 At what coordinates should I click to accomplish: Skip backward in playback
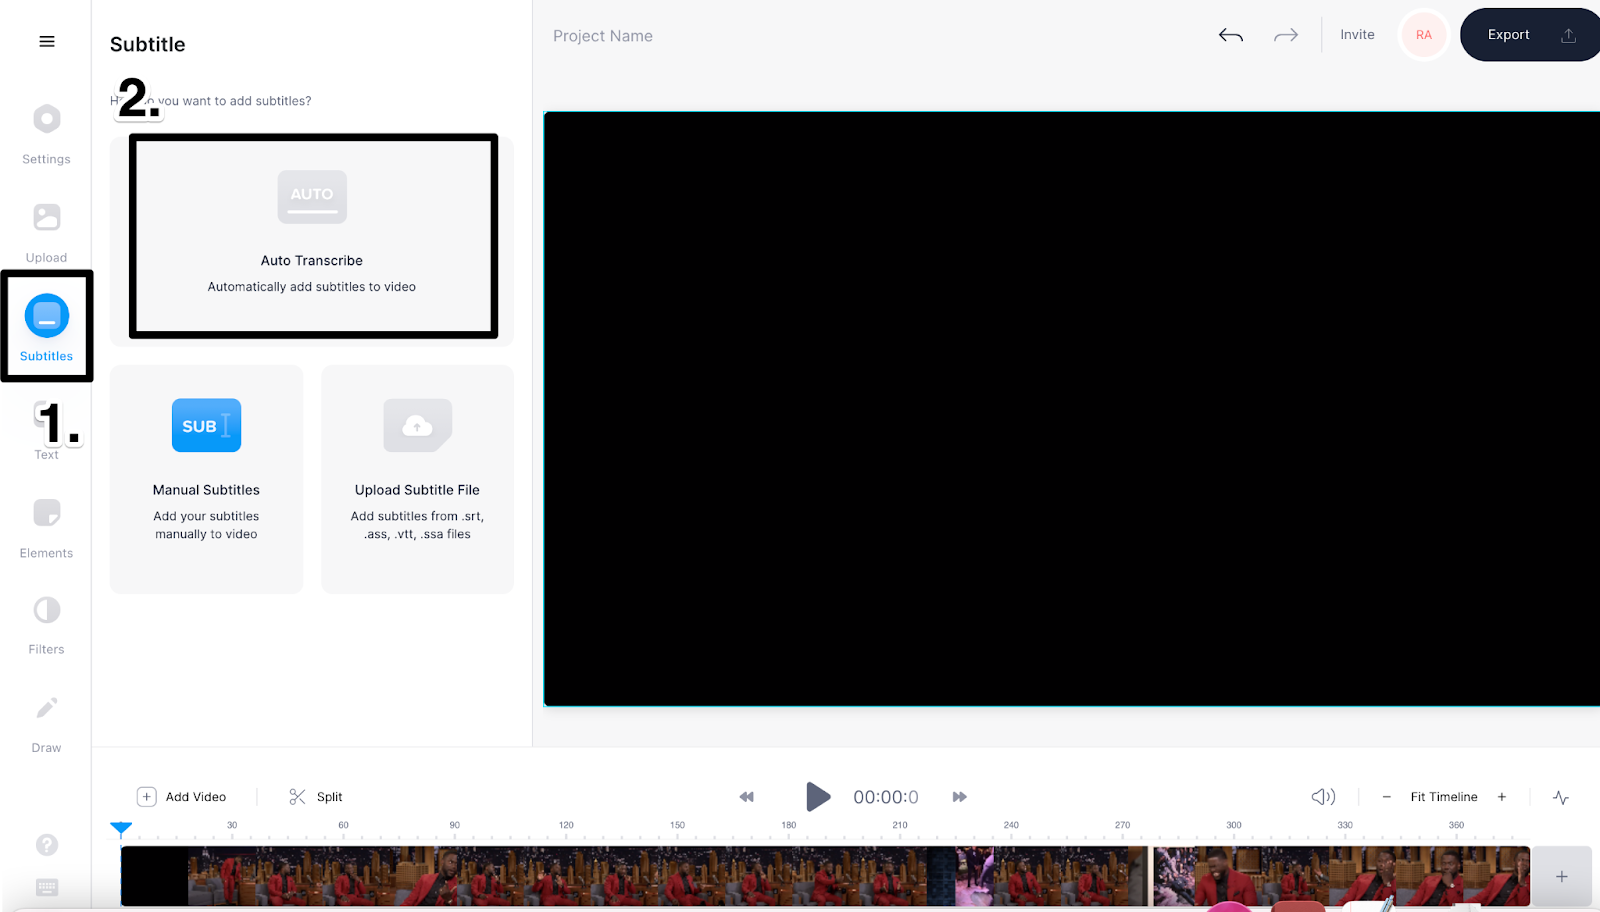(x=746, y=797)
